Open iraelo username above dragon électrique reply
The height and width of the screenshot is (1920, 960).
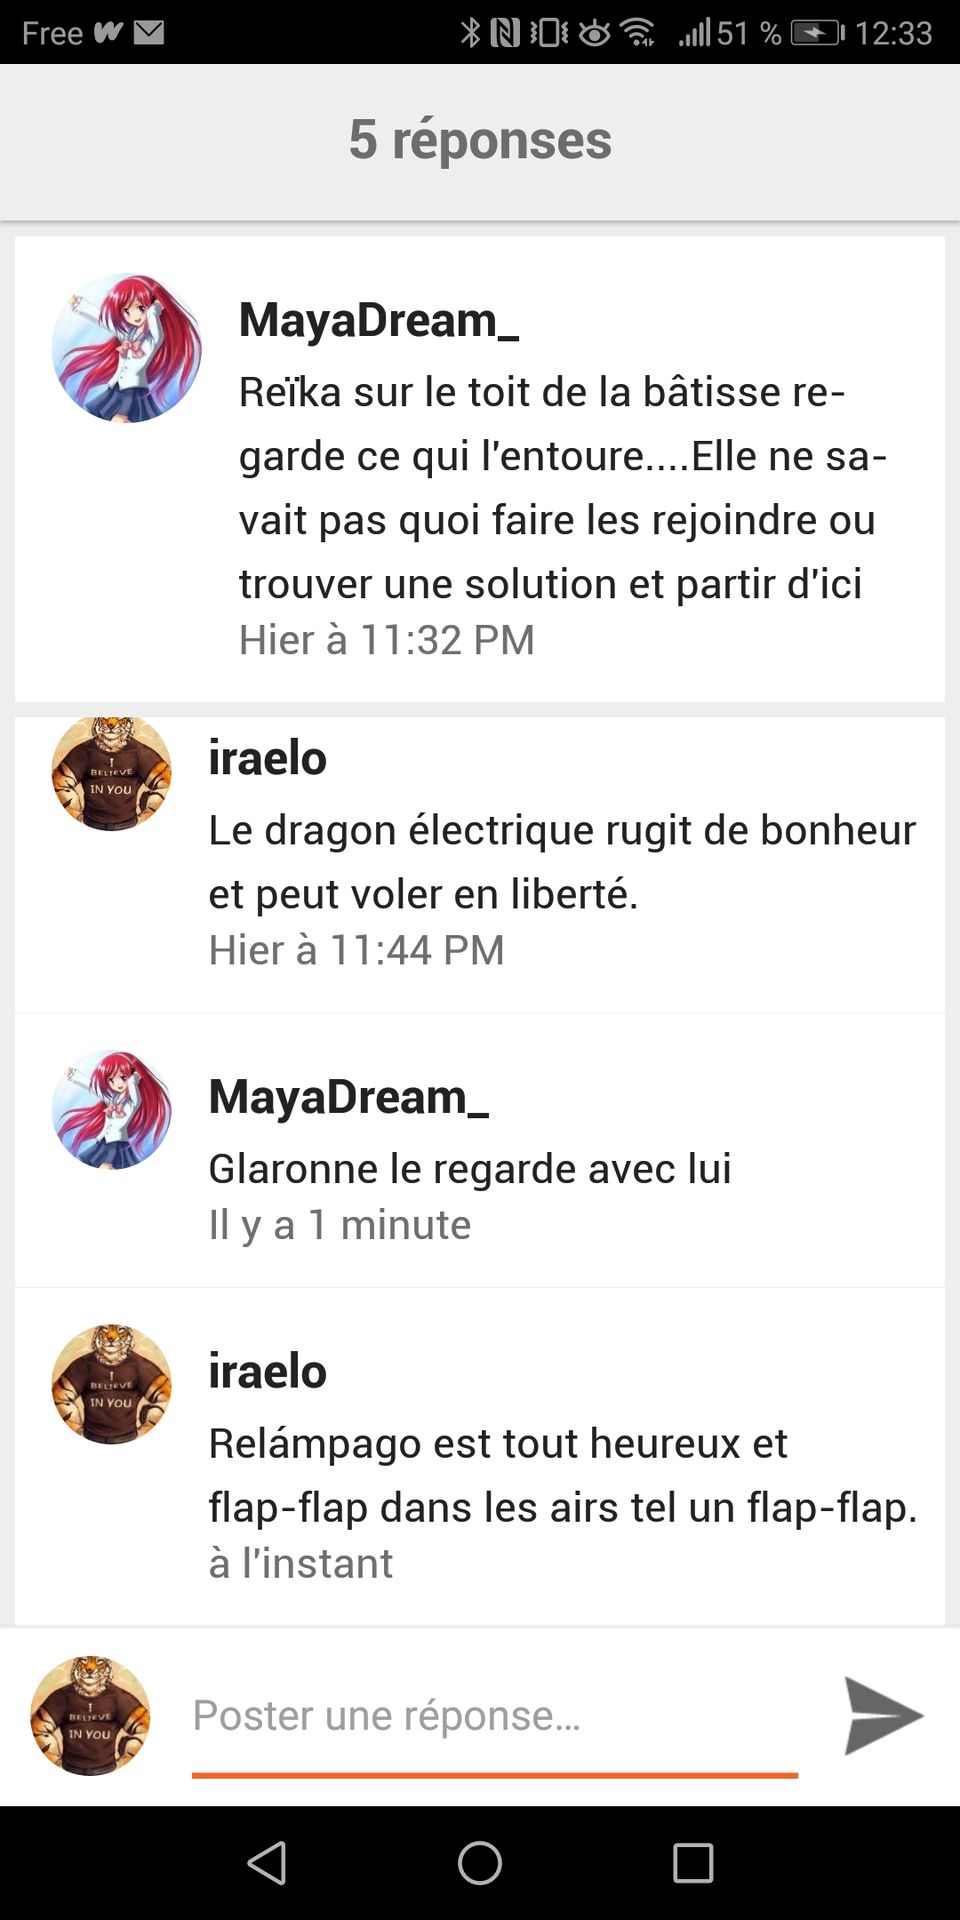coord(267,758)
